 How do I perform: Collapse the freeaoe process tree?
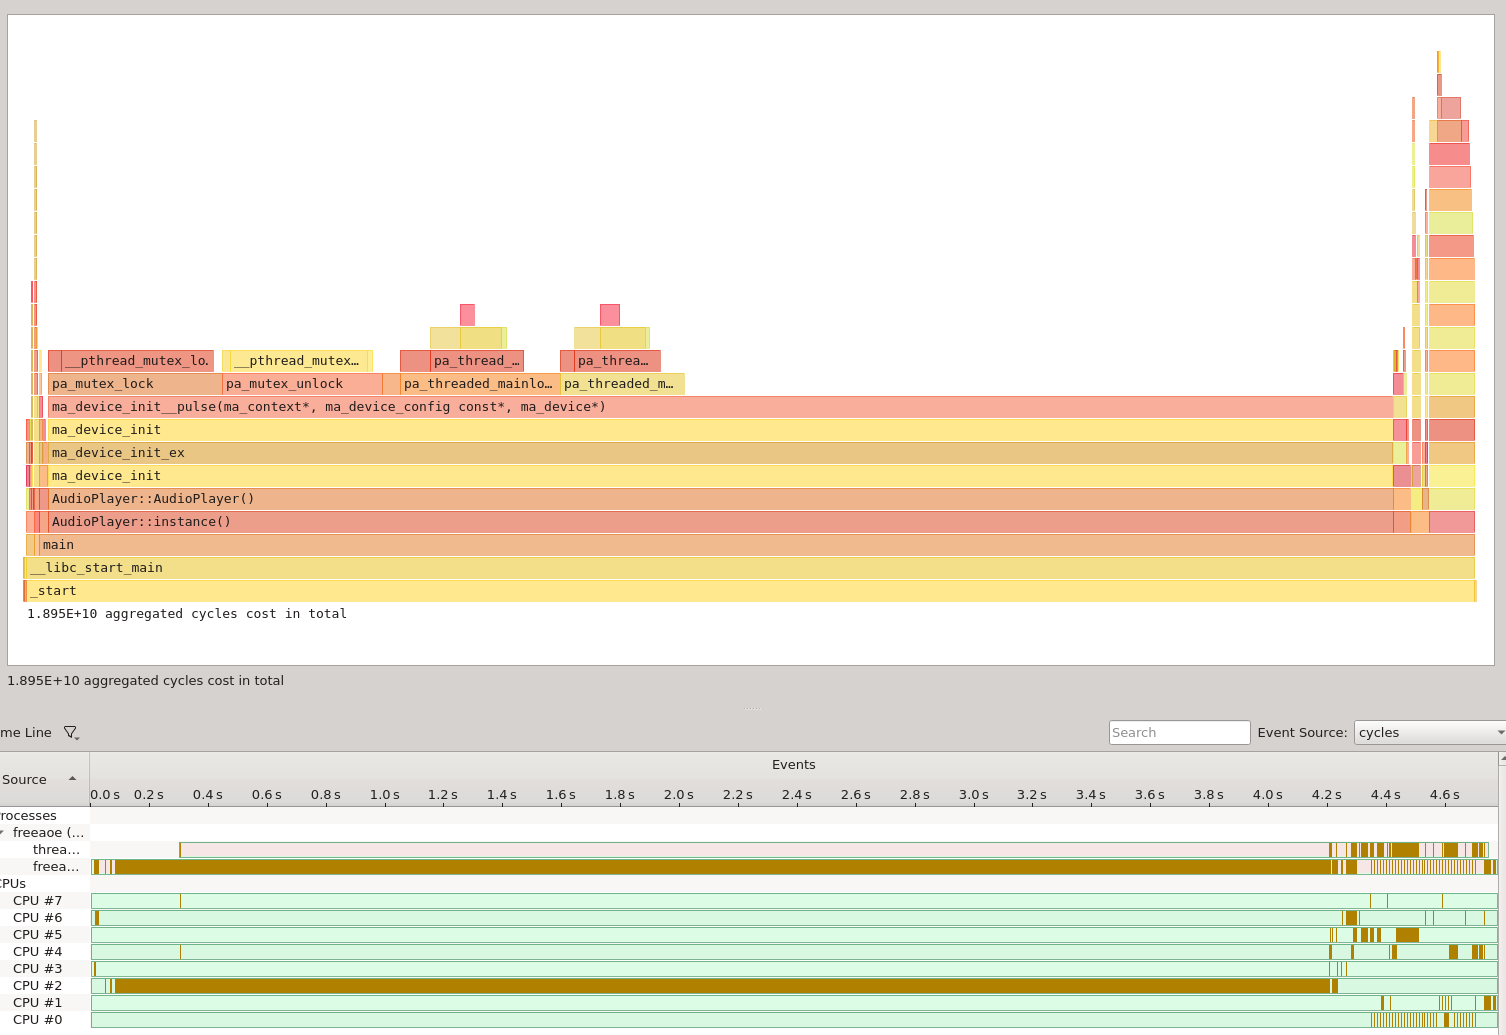pos(4,832)
